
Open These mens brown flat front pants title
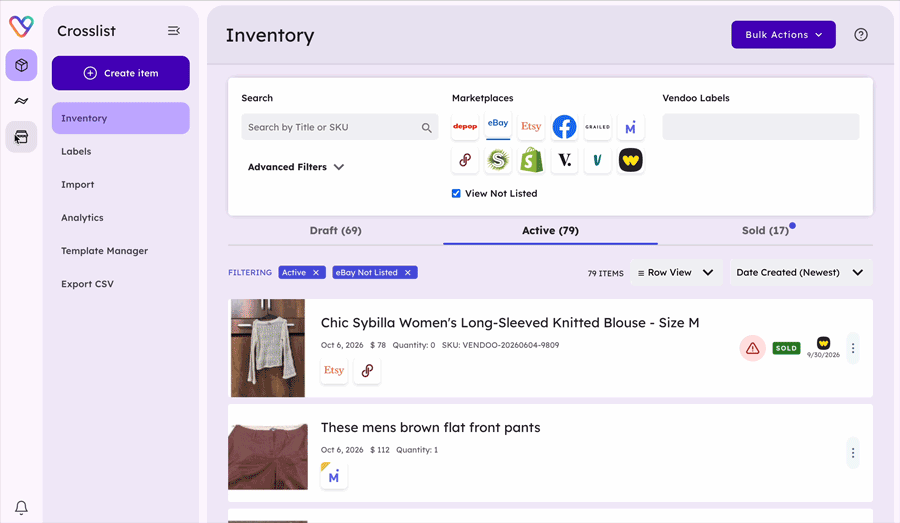(430, 428)
